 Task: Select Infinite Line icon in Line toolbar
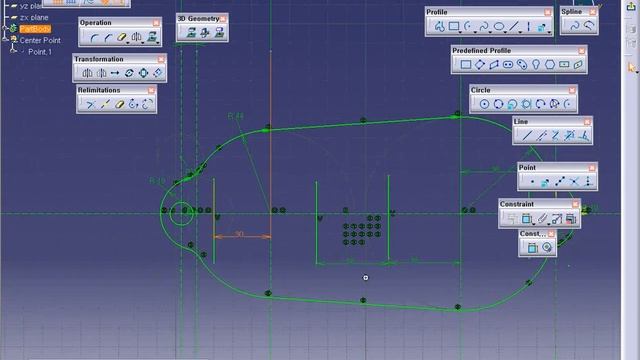[542, 136]
